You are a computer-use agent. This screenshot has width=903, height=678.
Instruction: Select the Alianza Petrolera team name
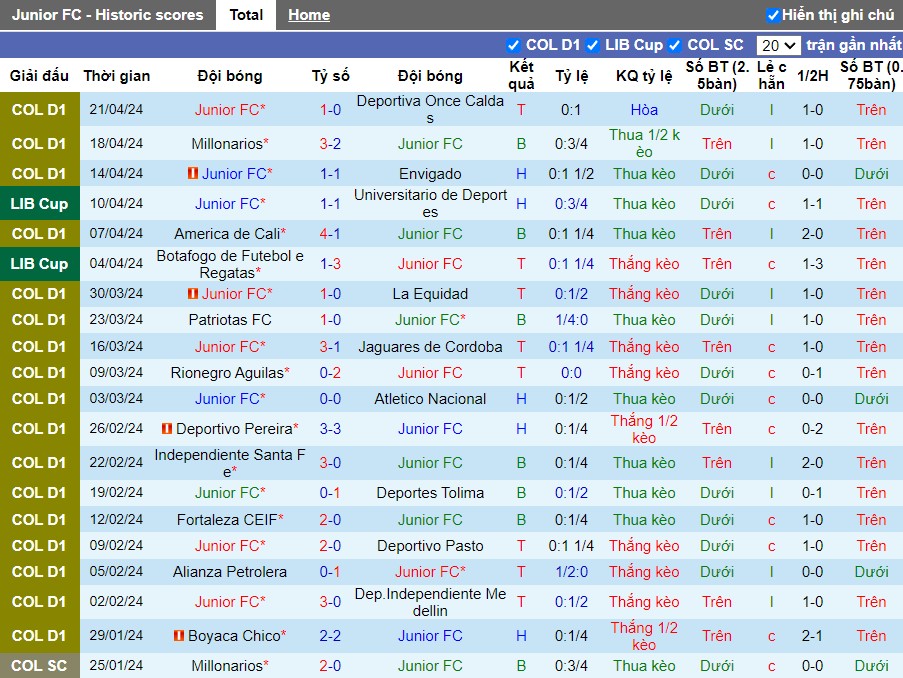click(x=230, y=571)
